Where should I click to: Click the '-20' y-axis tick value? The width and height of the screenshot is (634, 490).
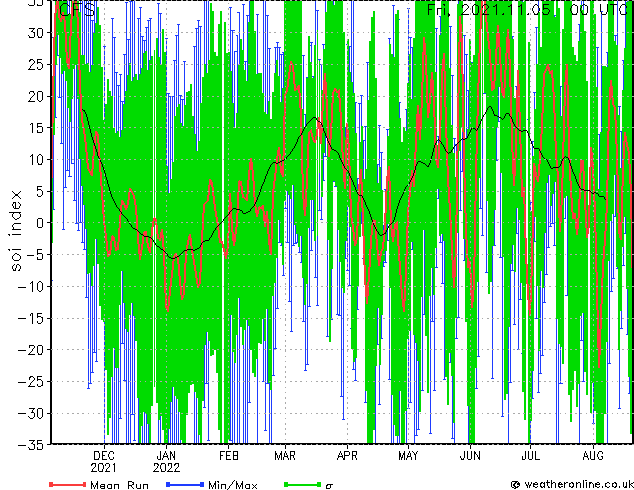pyautogui.click(x=31, y=350)
